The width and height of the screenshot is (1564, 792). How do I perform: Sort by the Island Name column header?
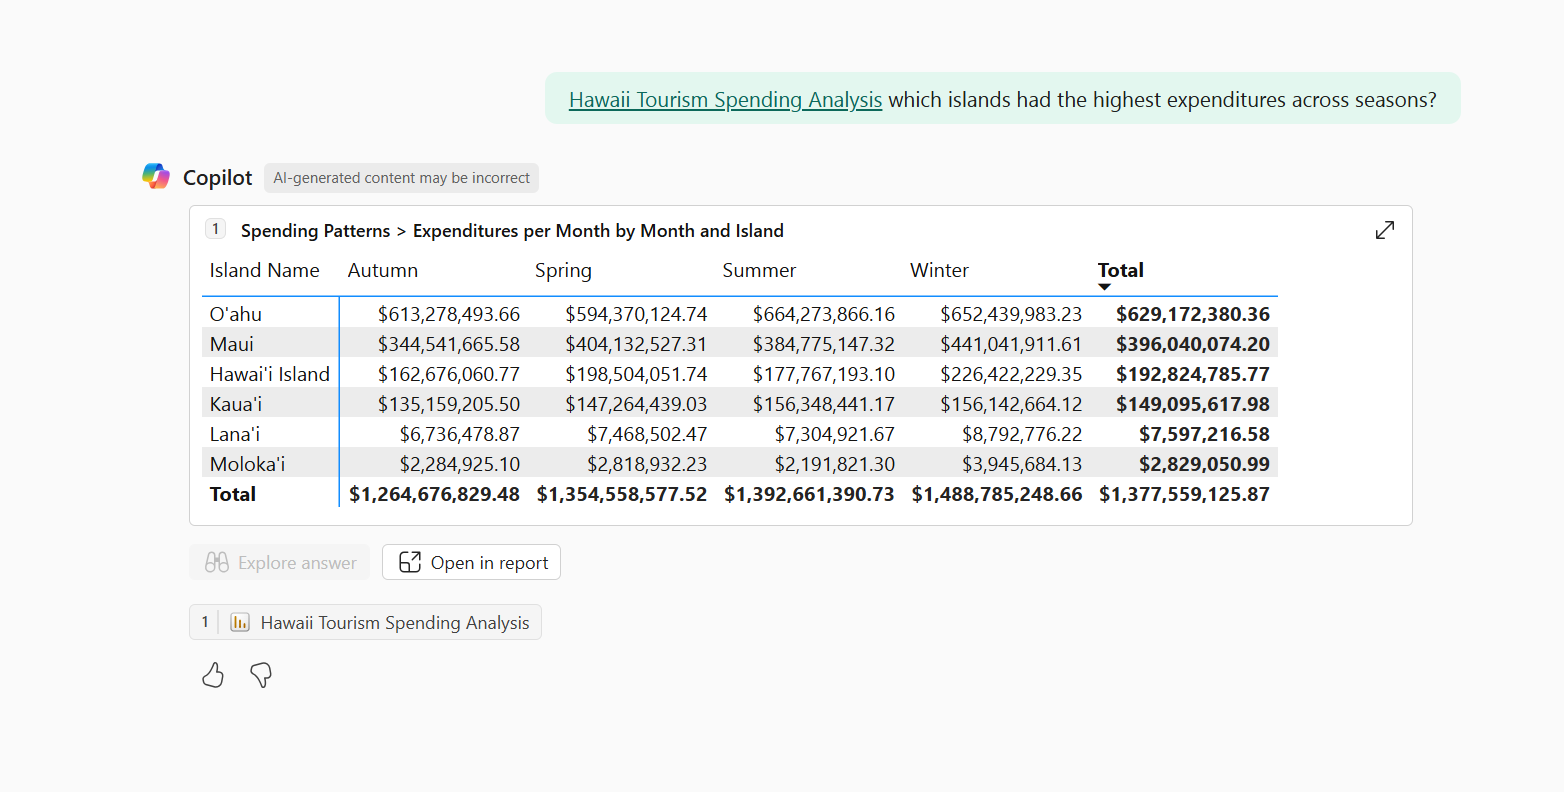[265, 270]
